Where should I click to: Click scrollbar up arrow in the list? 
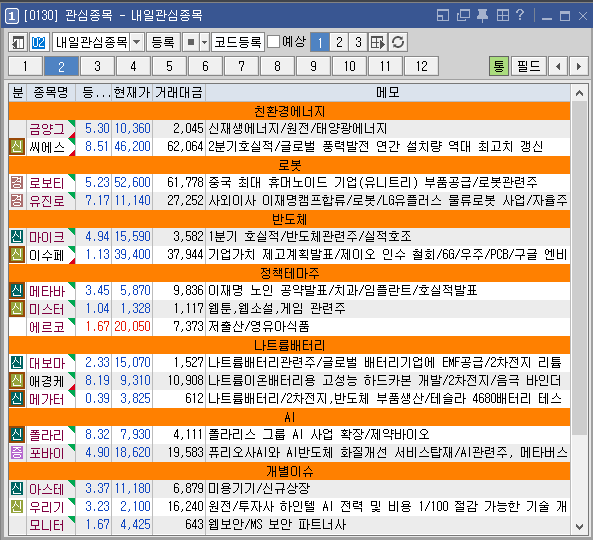[x=579, y=93]
